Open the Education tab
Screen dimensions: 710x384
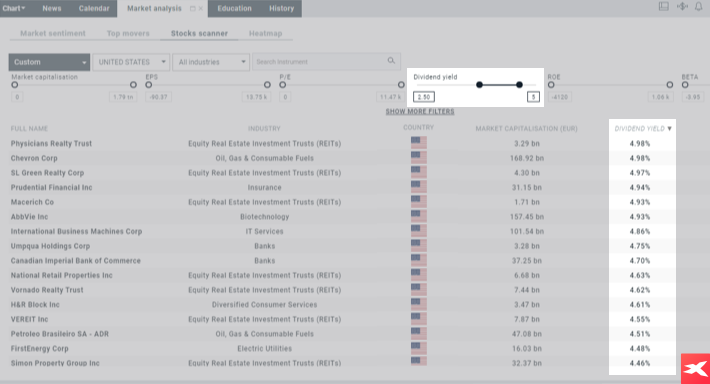[x=234, y=8]
